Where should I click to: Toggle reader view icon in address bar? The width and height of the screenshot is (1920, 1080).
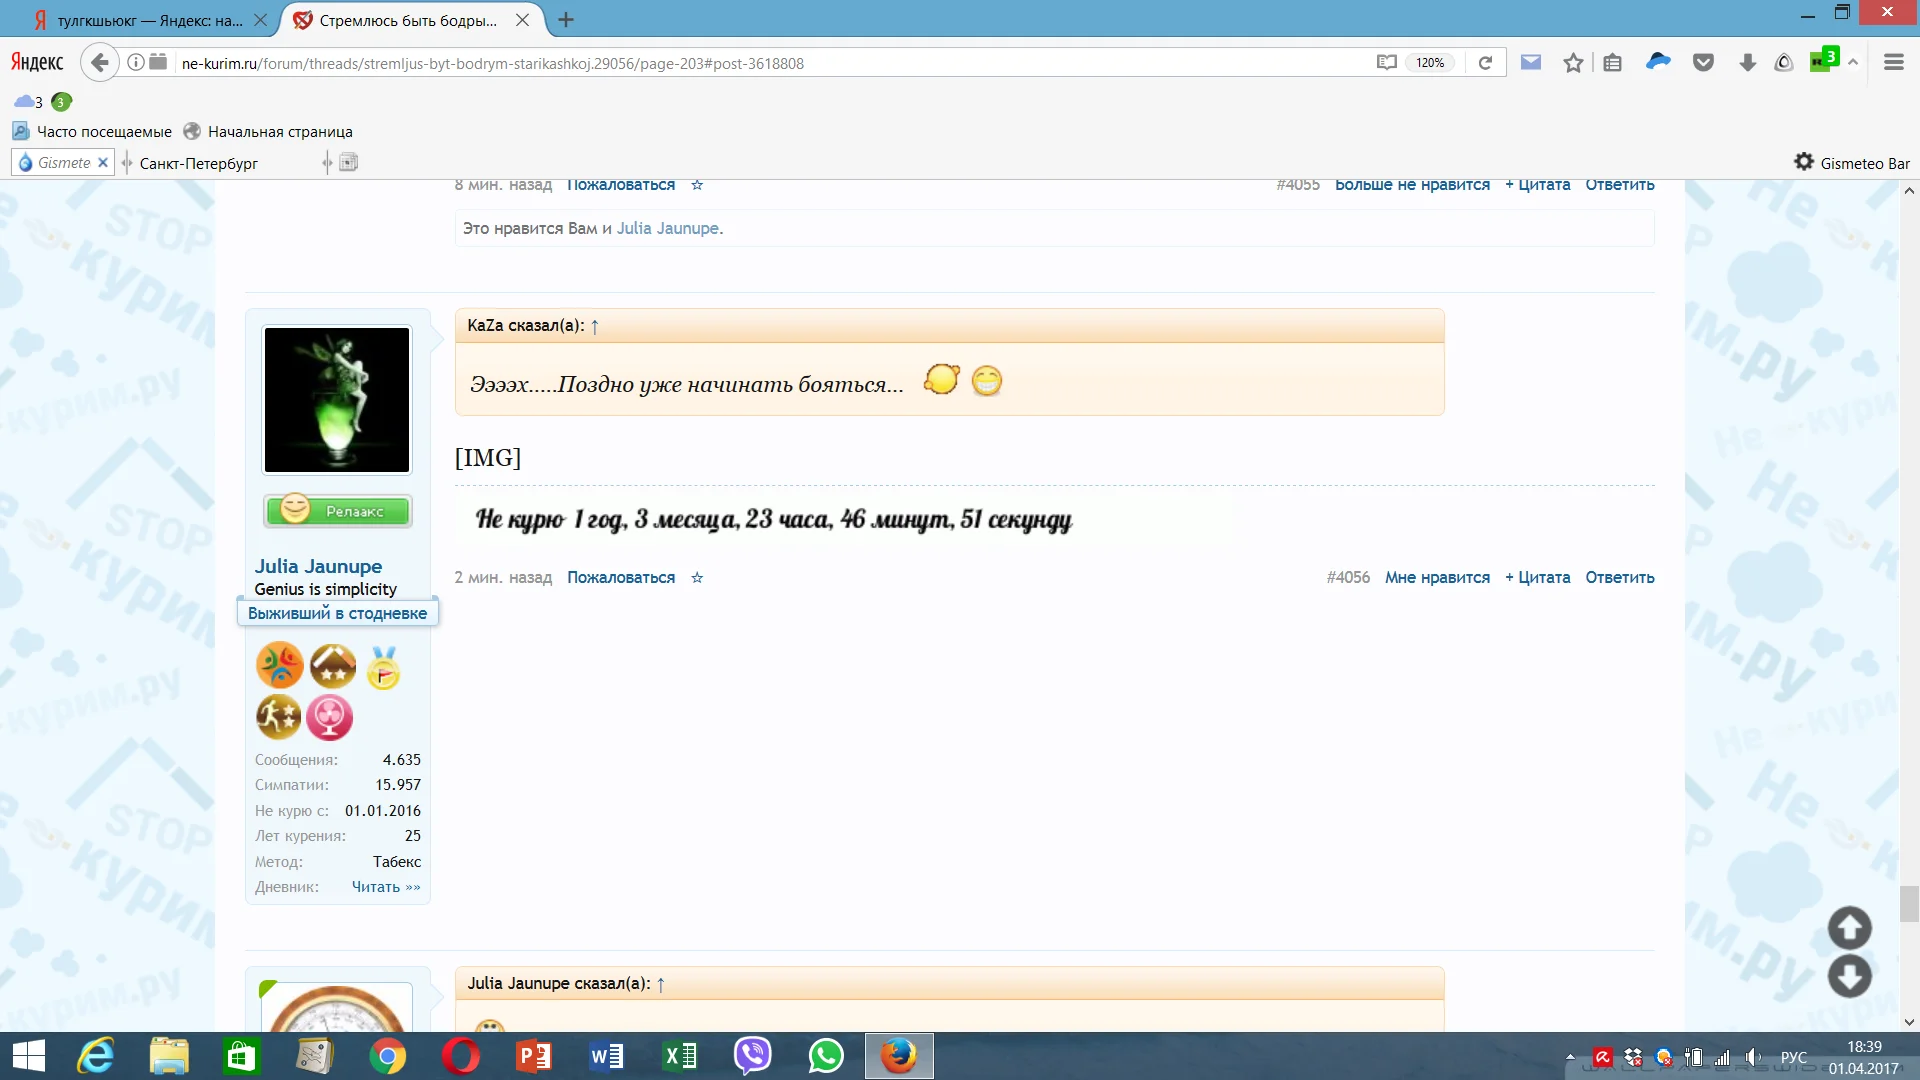click(1386, 63)
